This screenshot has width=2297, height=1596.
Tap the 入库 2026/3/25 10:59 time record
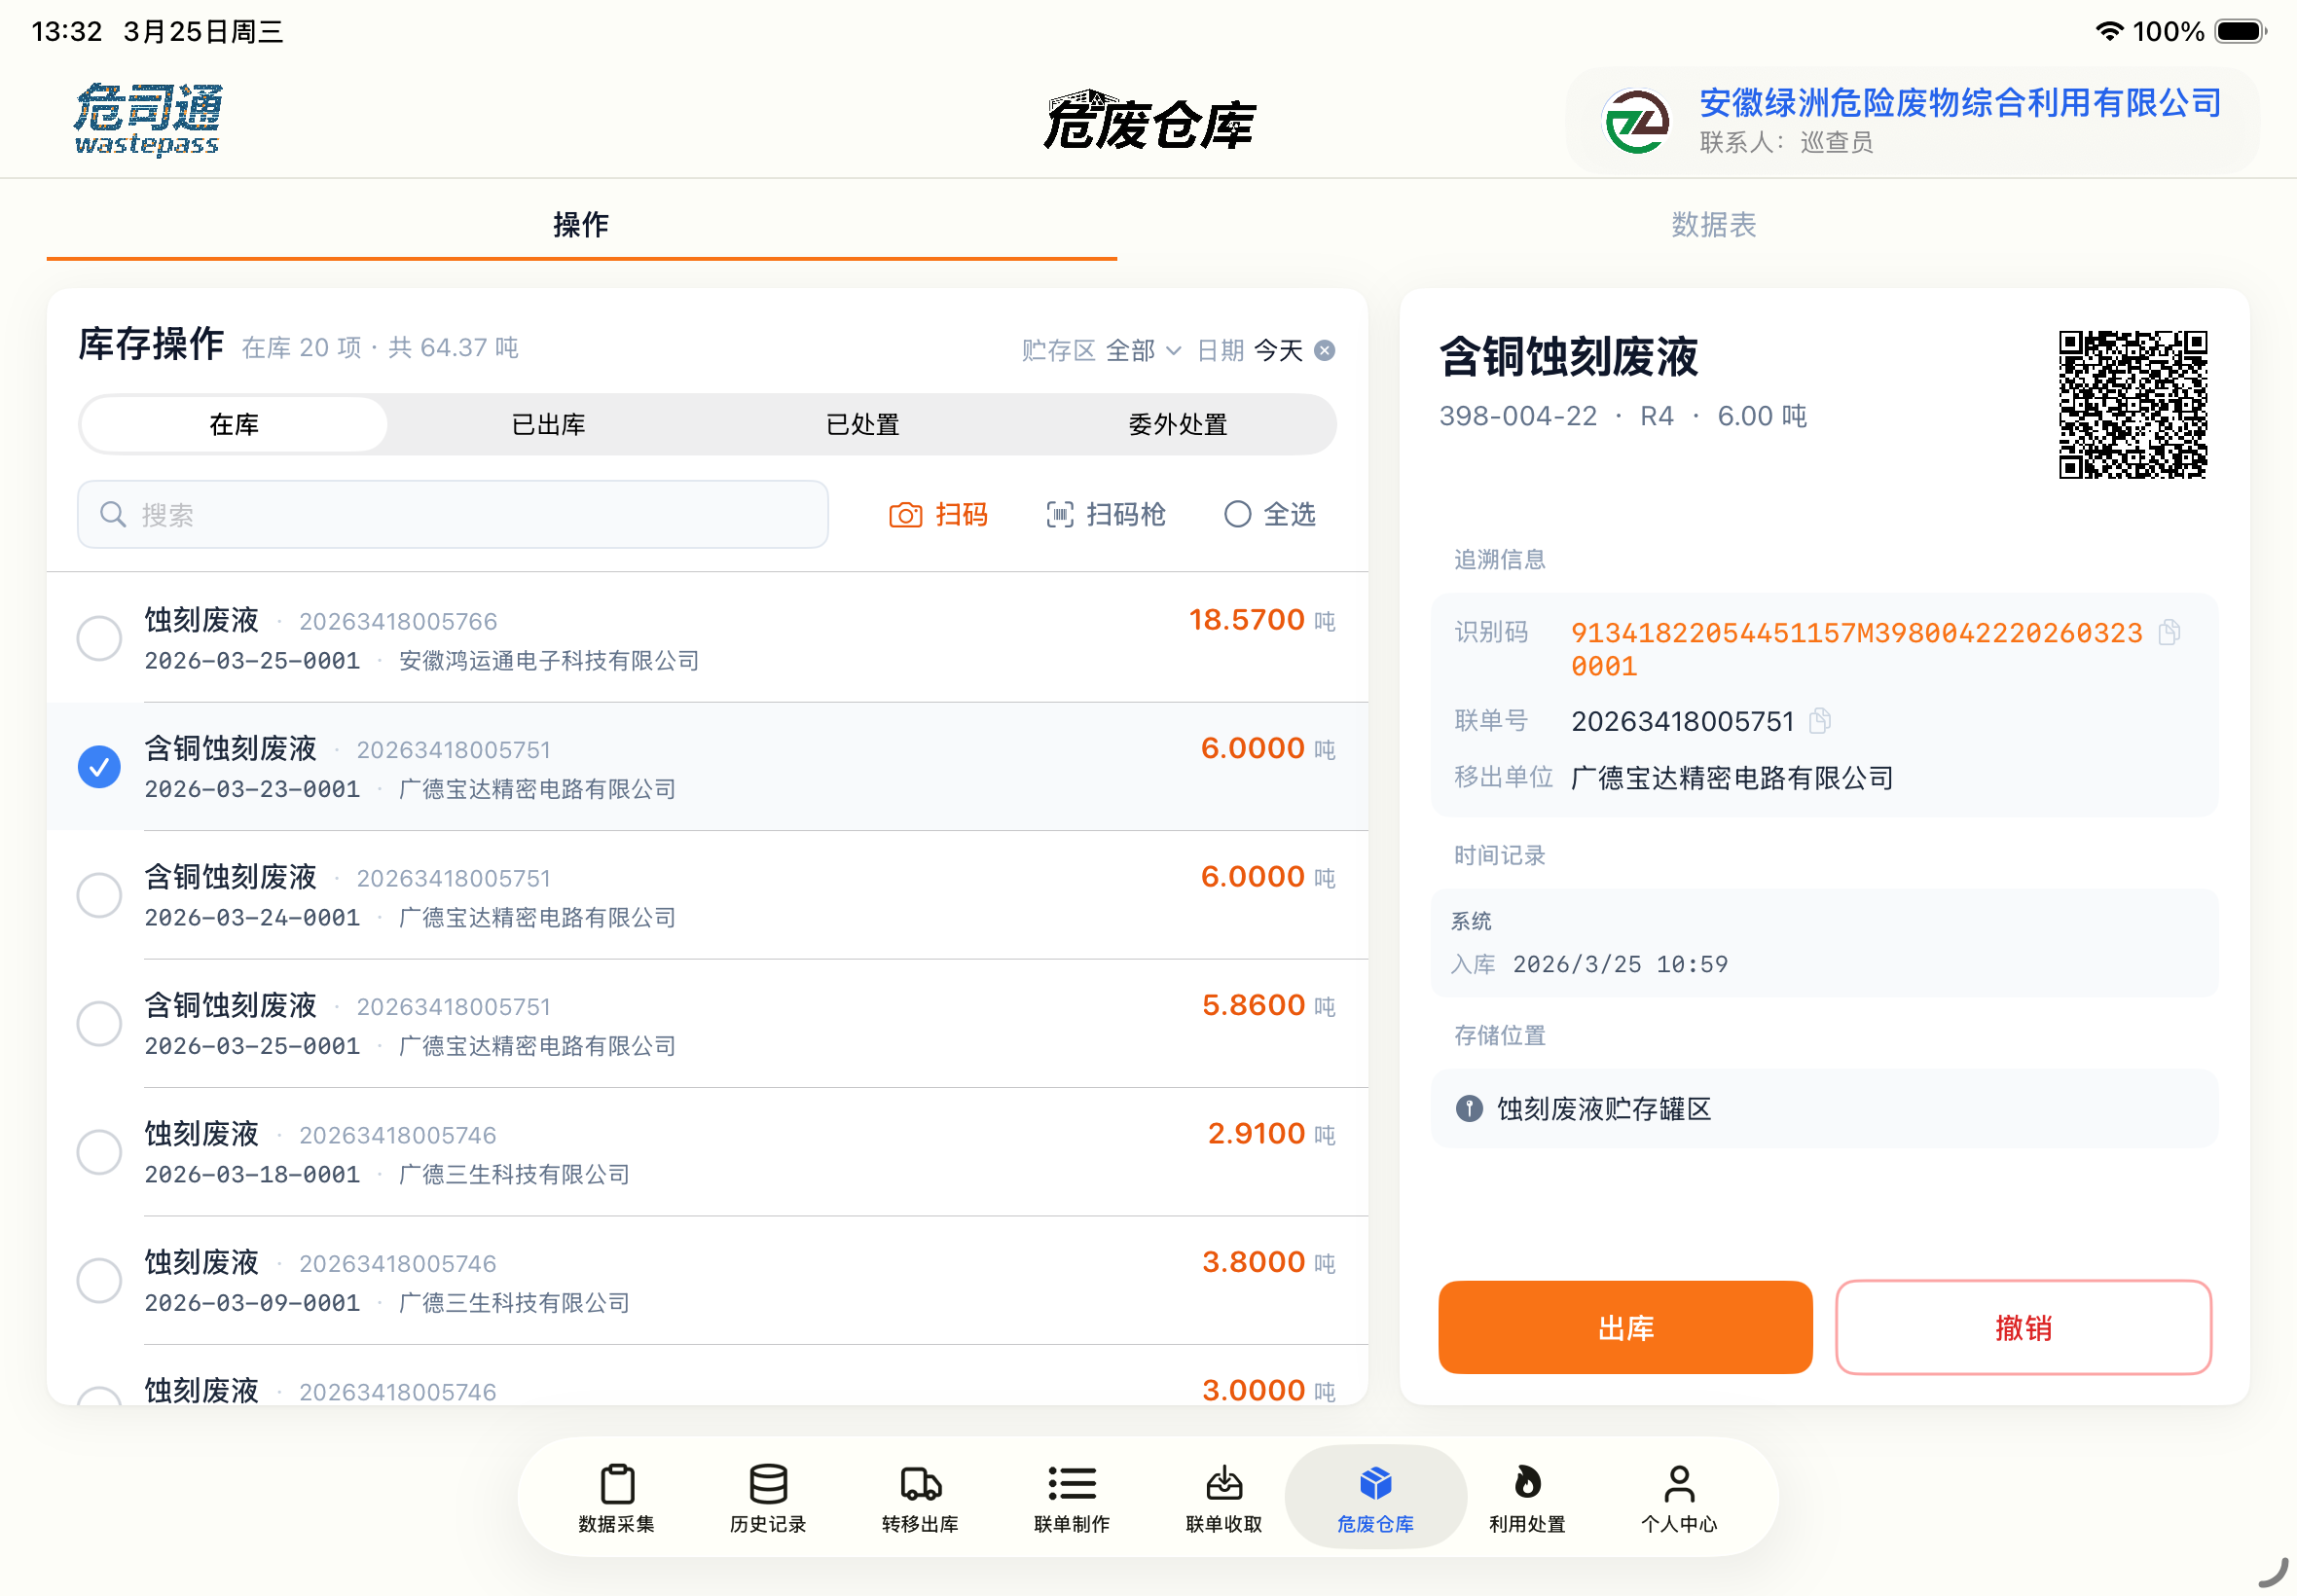[1590, 964]
